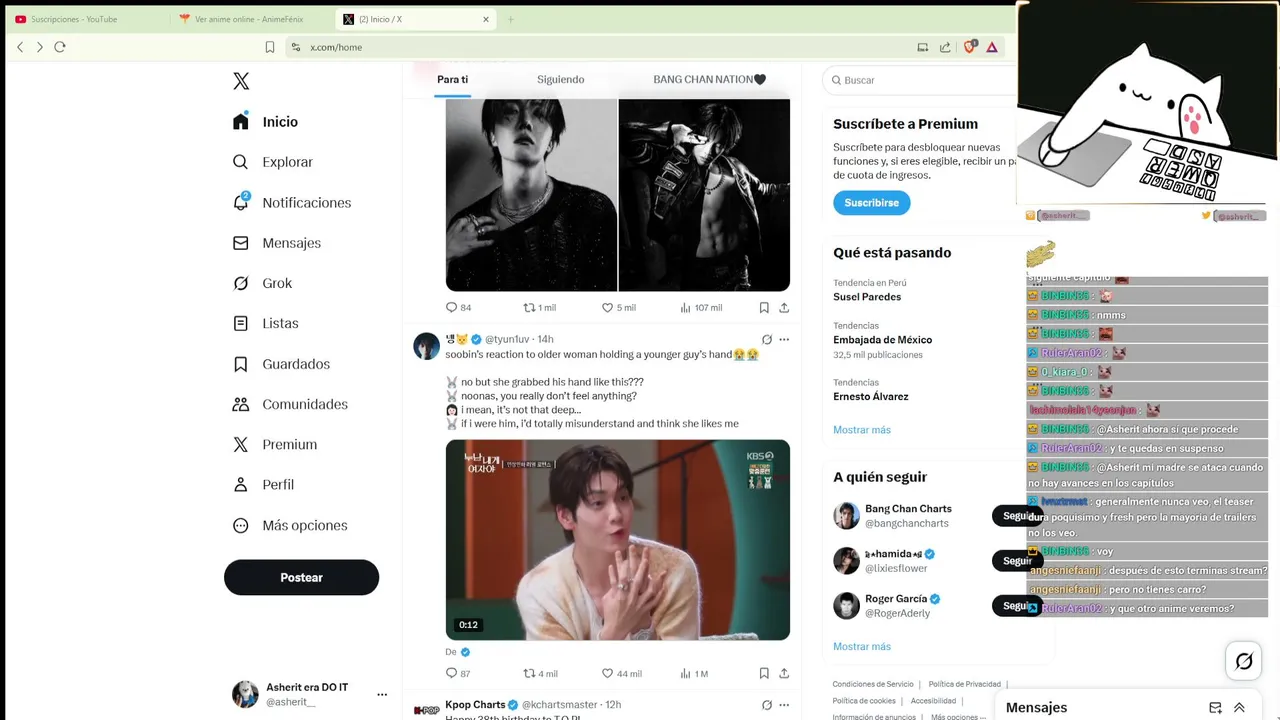Open Premium in the sidebar

275,444
